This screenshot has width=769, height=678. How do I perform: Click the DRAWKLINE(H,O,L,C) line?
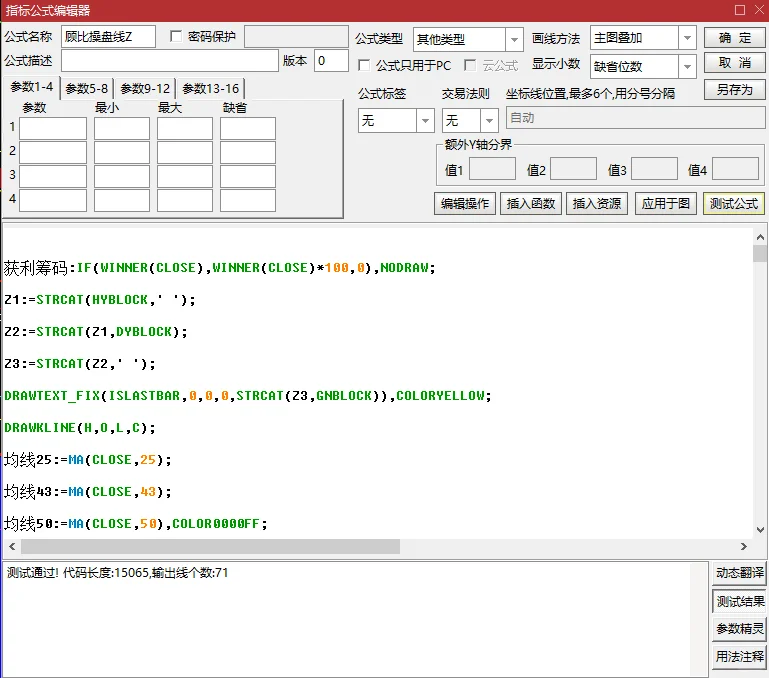point(79,428)
